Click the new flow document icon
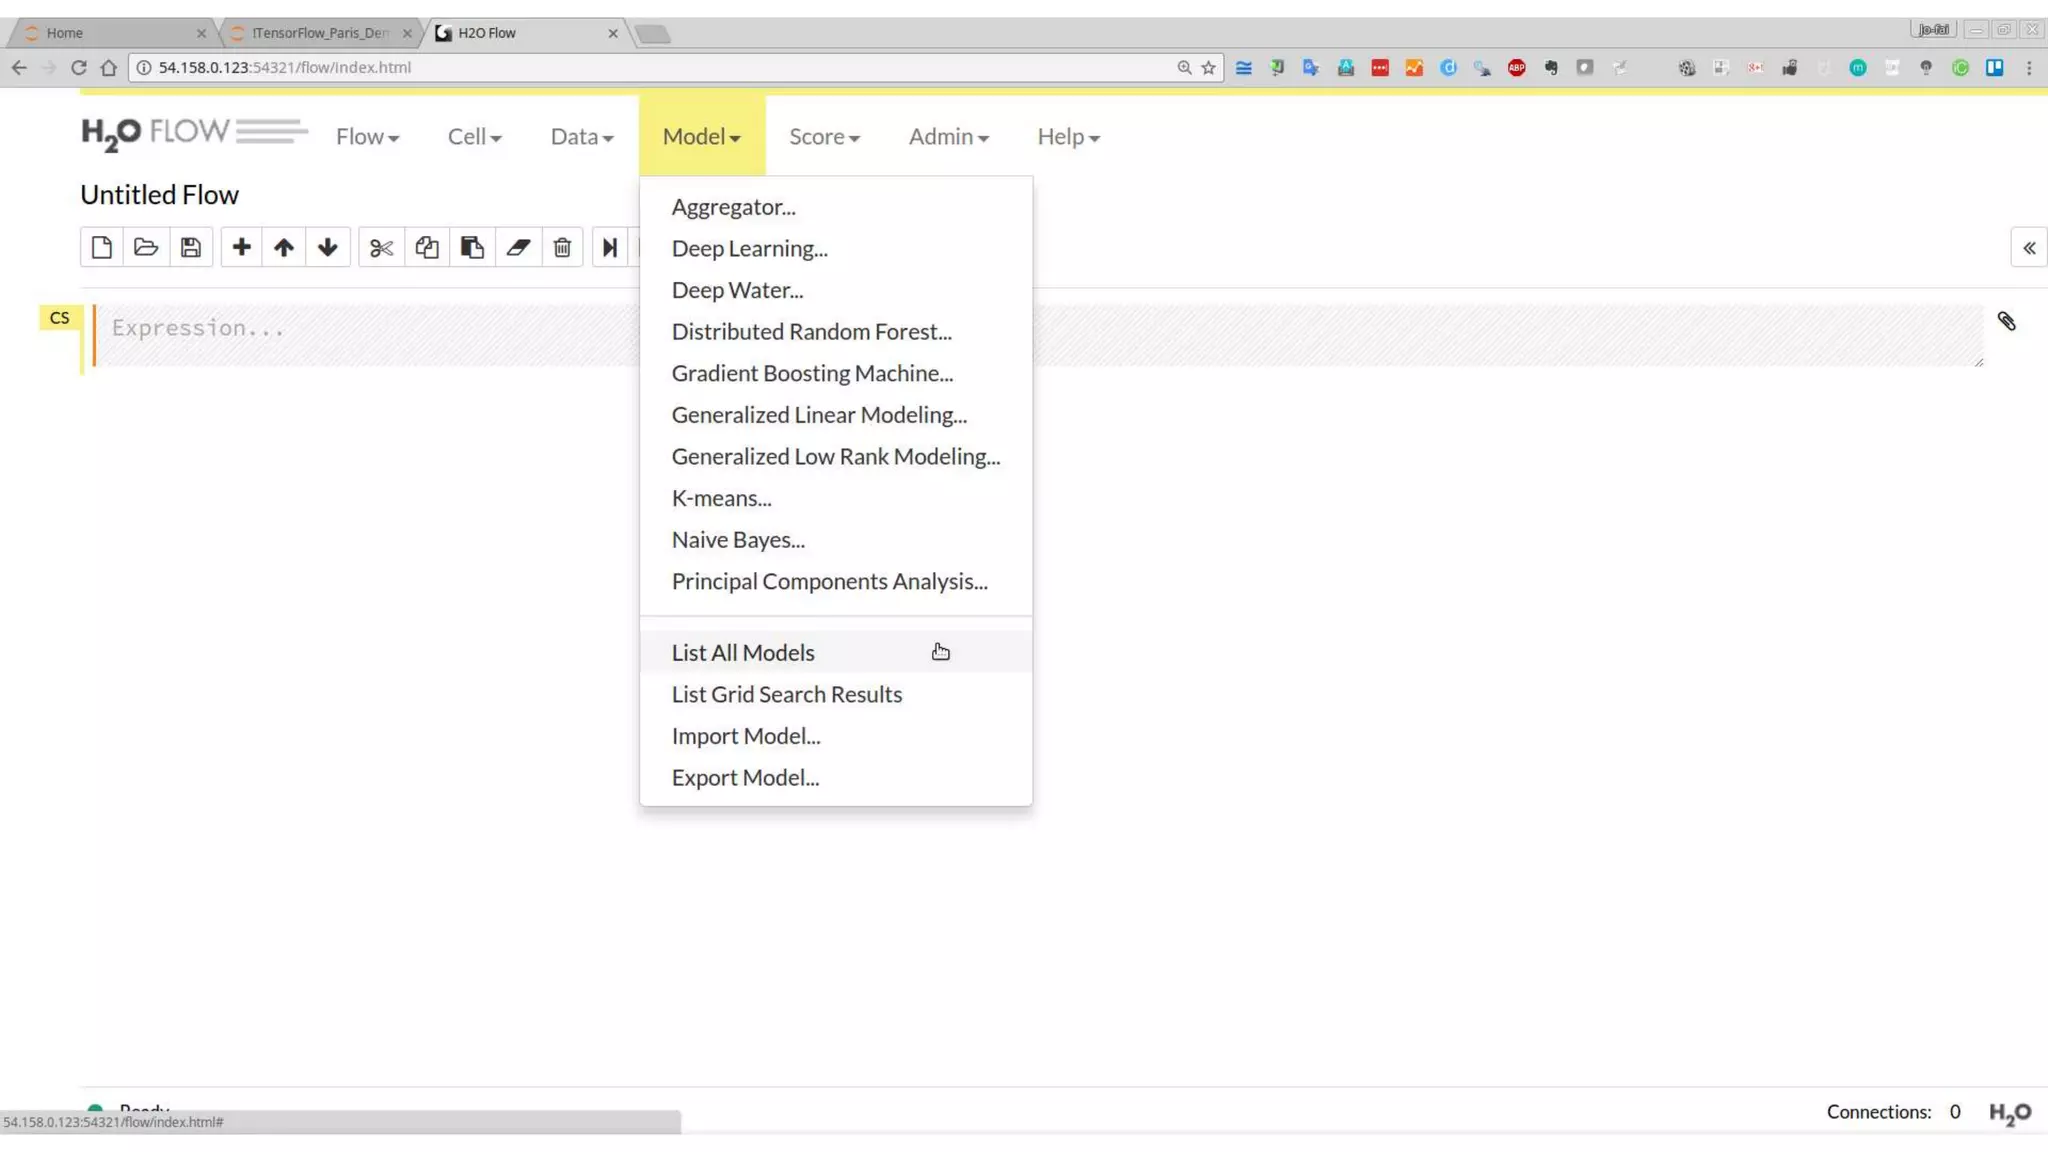This screenshot has width=2048, height=1152. (101, 247)
